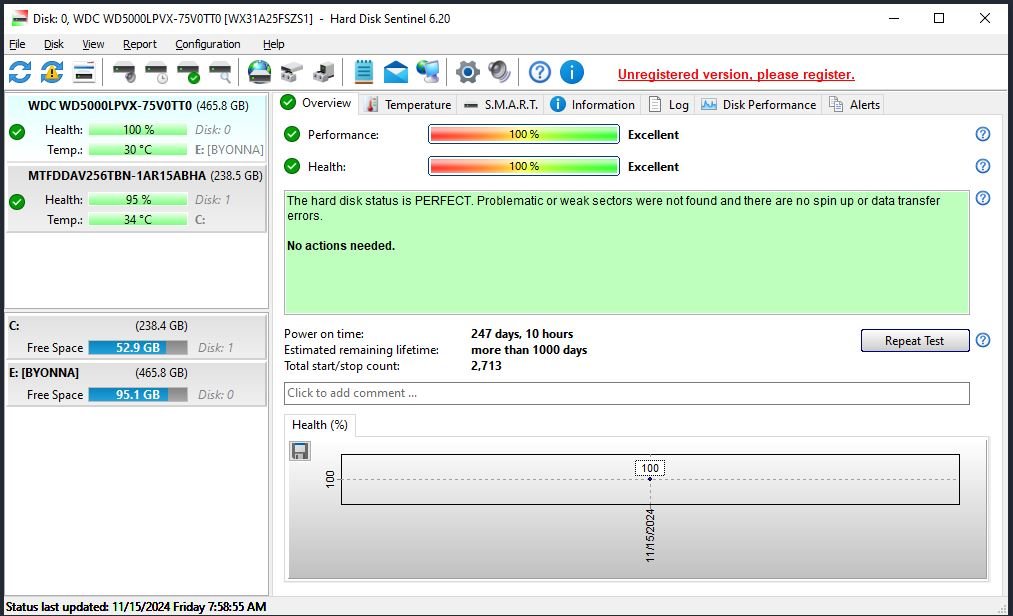Image resolution: width=1013 pixels, height=616 pixels.
Task: Click the status last updated text in status bar
Action: click(136, 606)
